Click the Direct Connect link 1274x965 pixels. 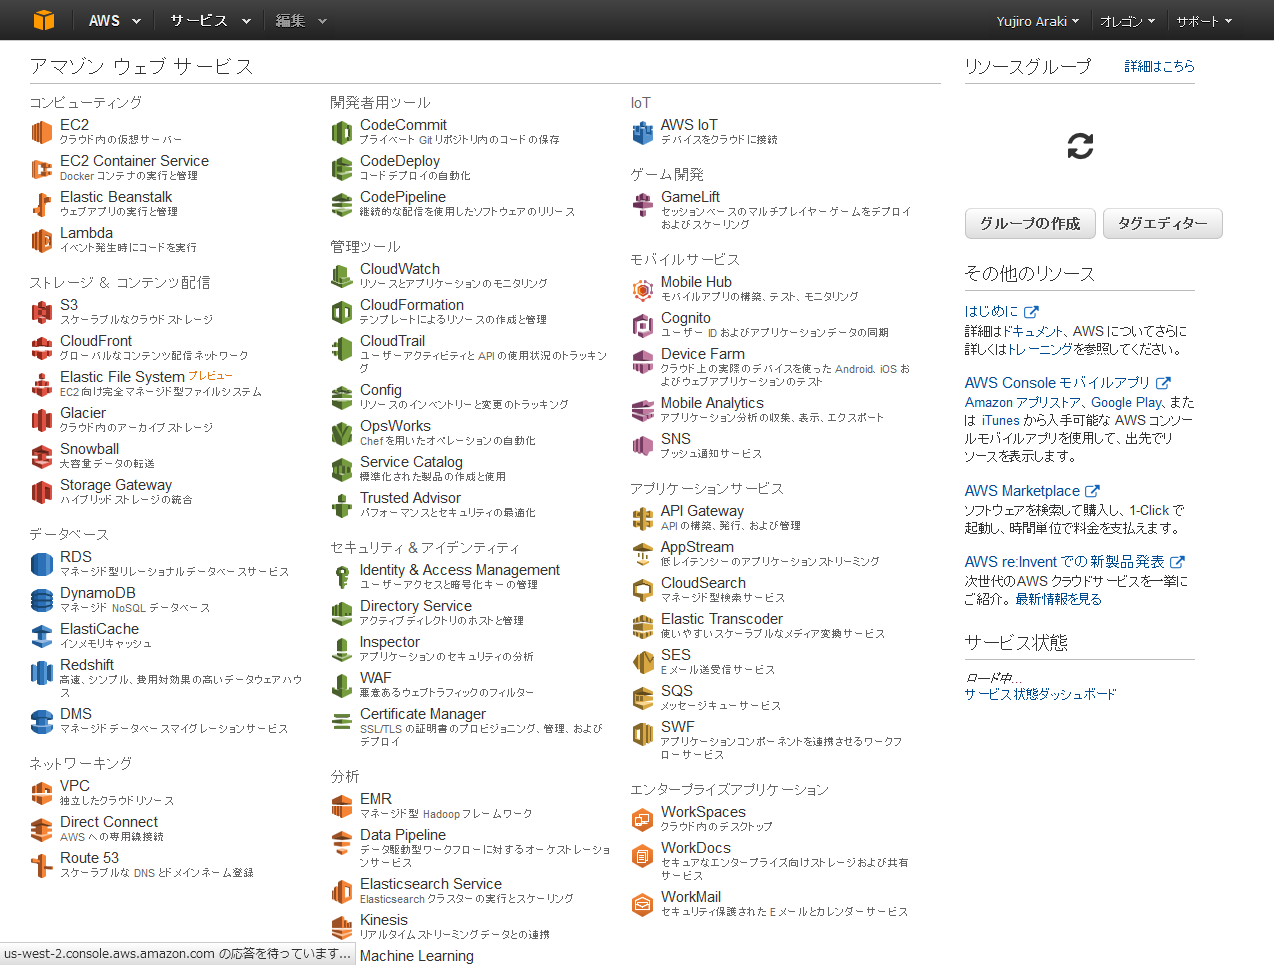pos(109,822)
